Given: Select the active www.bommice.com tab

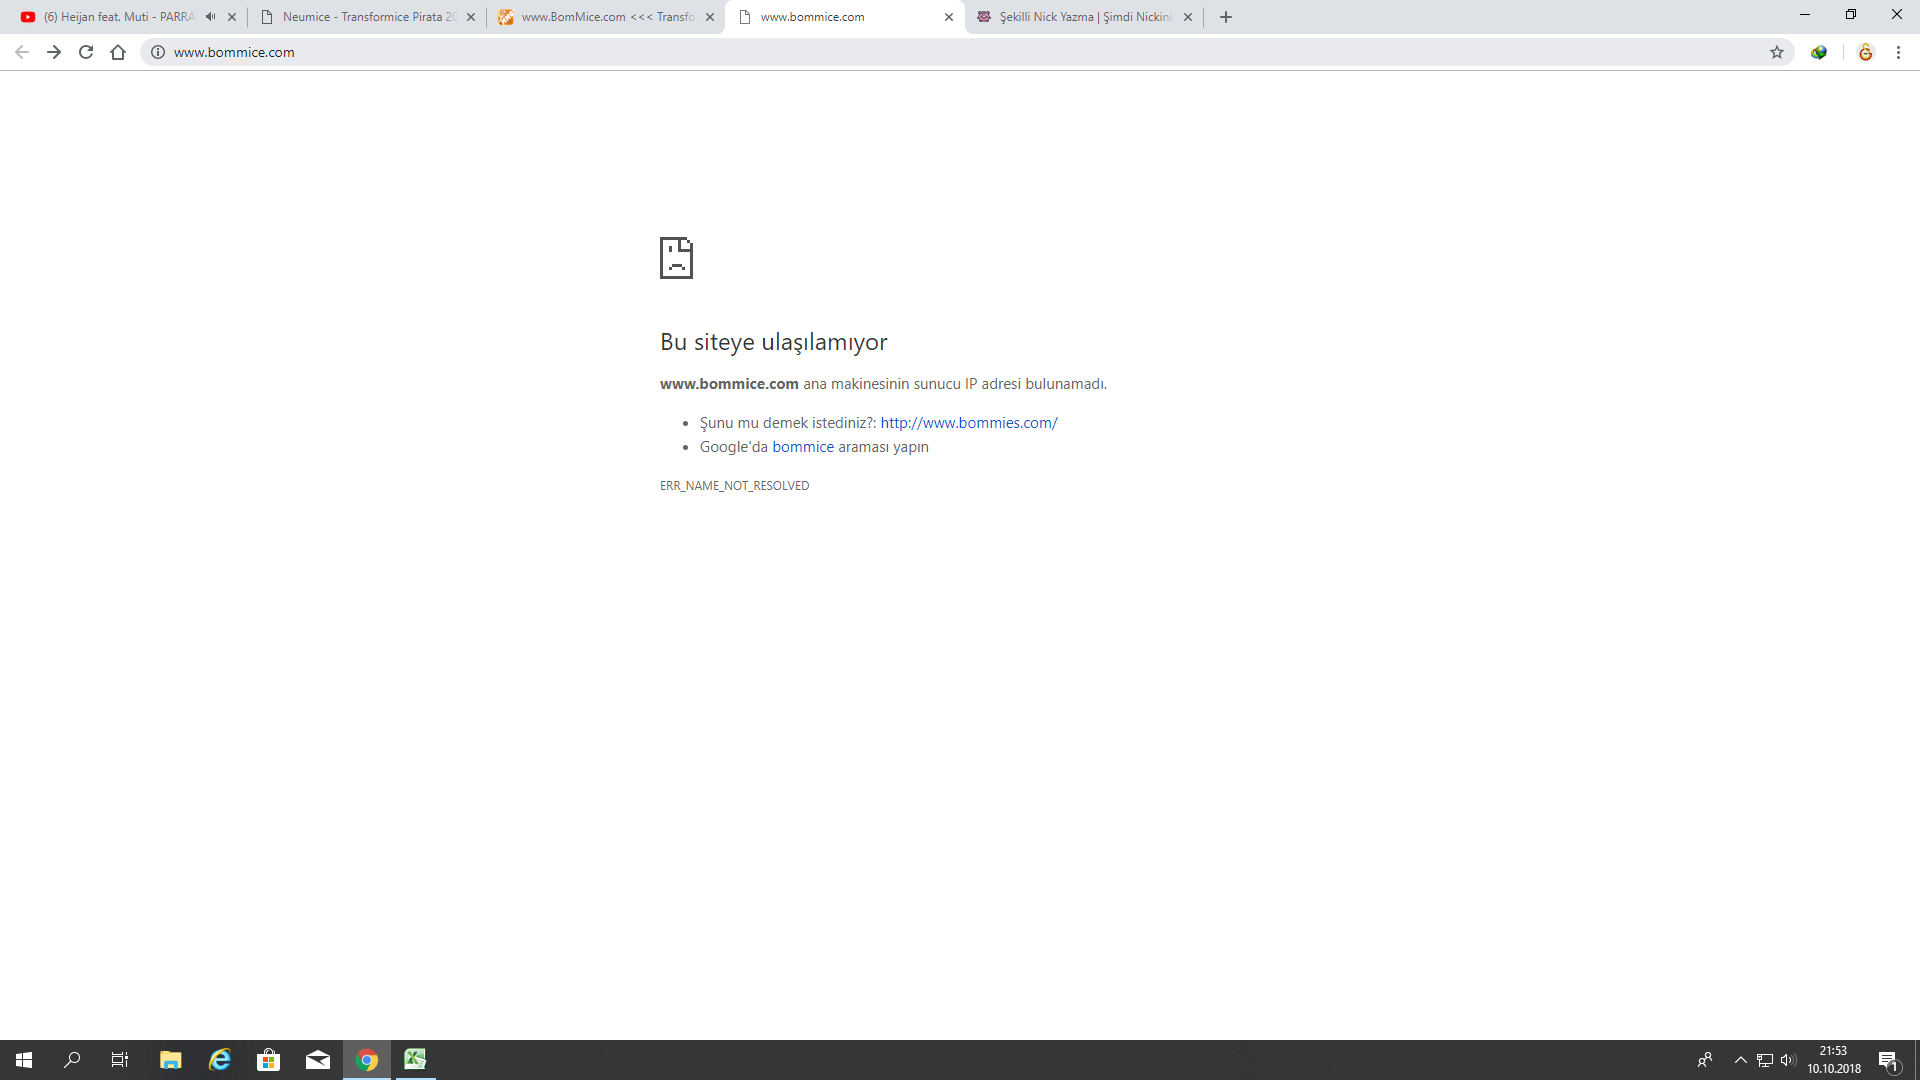Looking at the screenshot, I should [x=846, y=17].
